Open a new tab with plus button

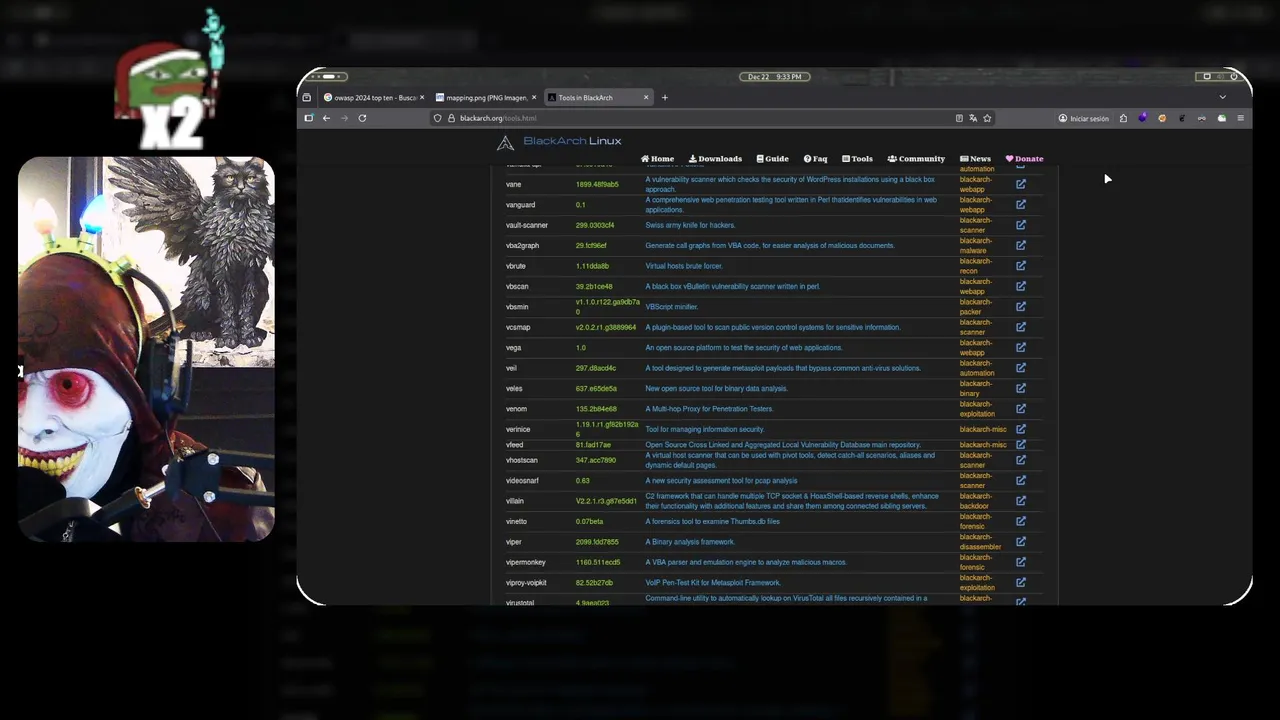tap(665, 98)
